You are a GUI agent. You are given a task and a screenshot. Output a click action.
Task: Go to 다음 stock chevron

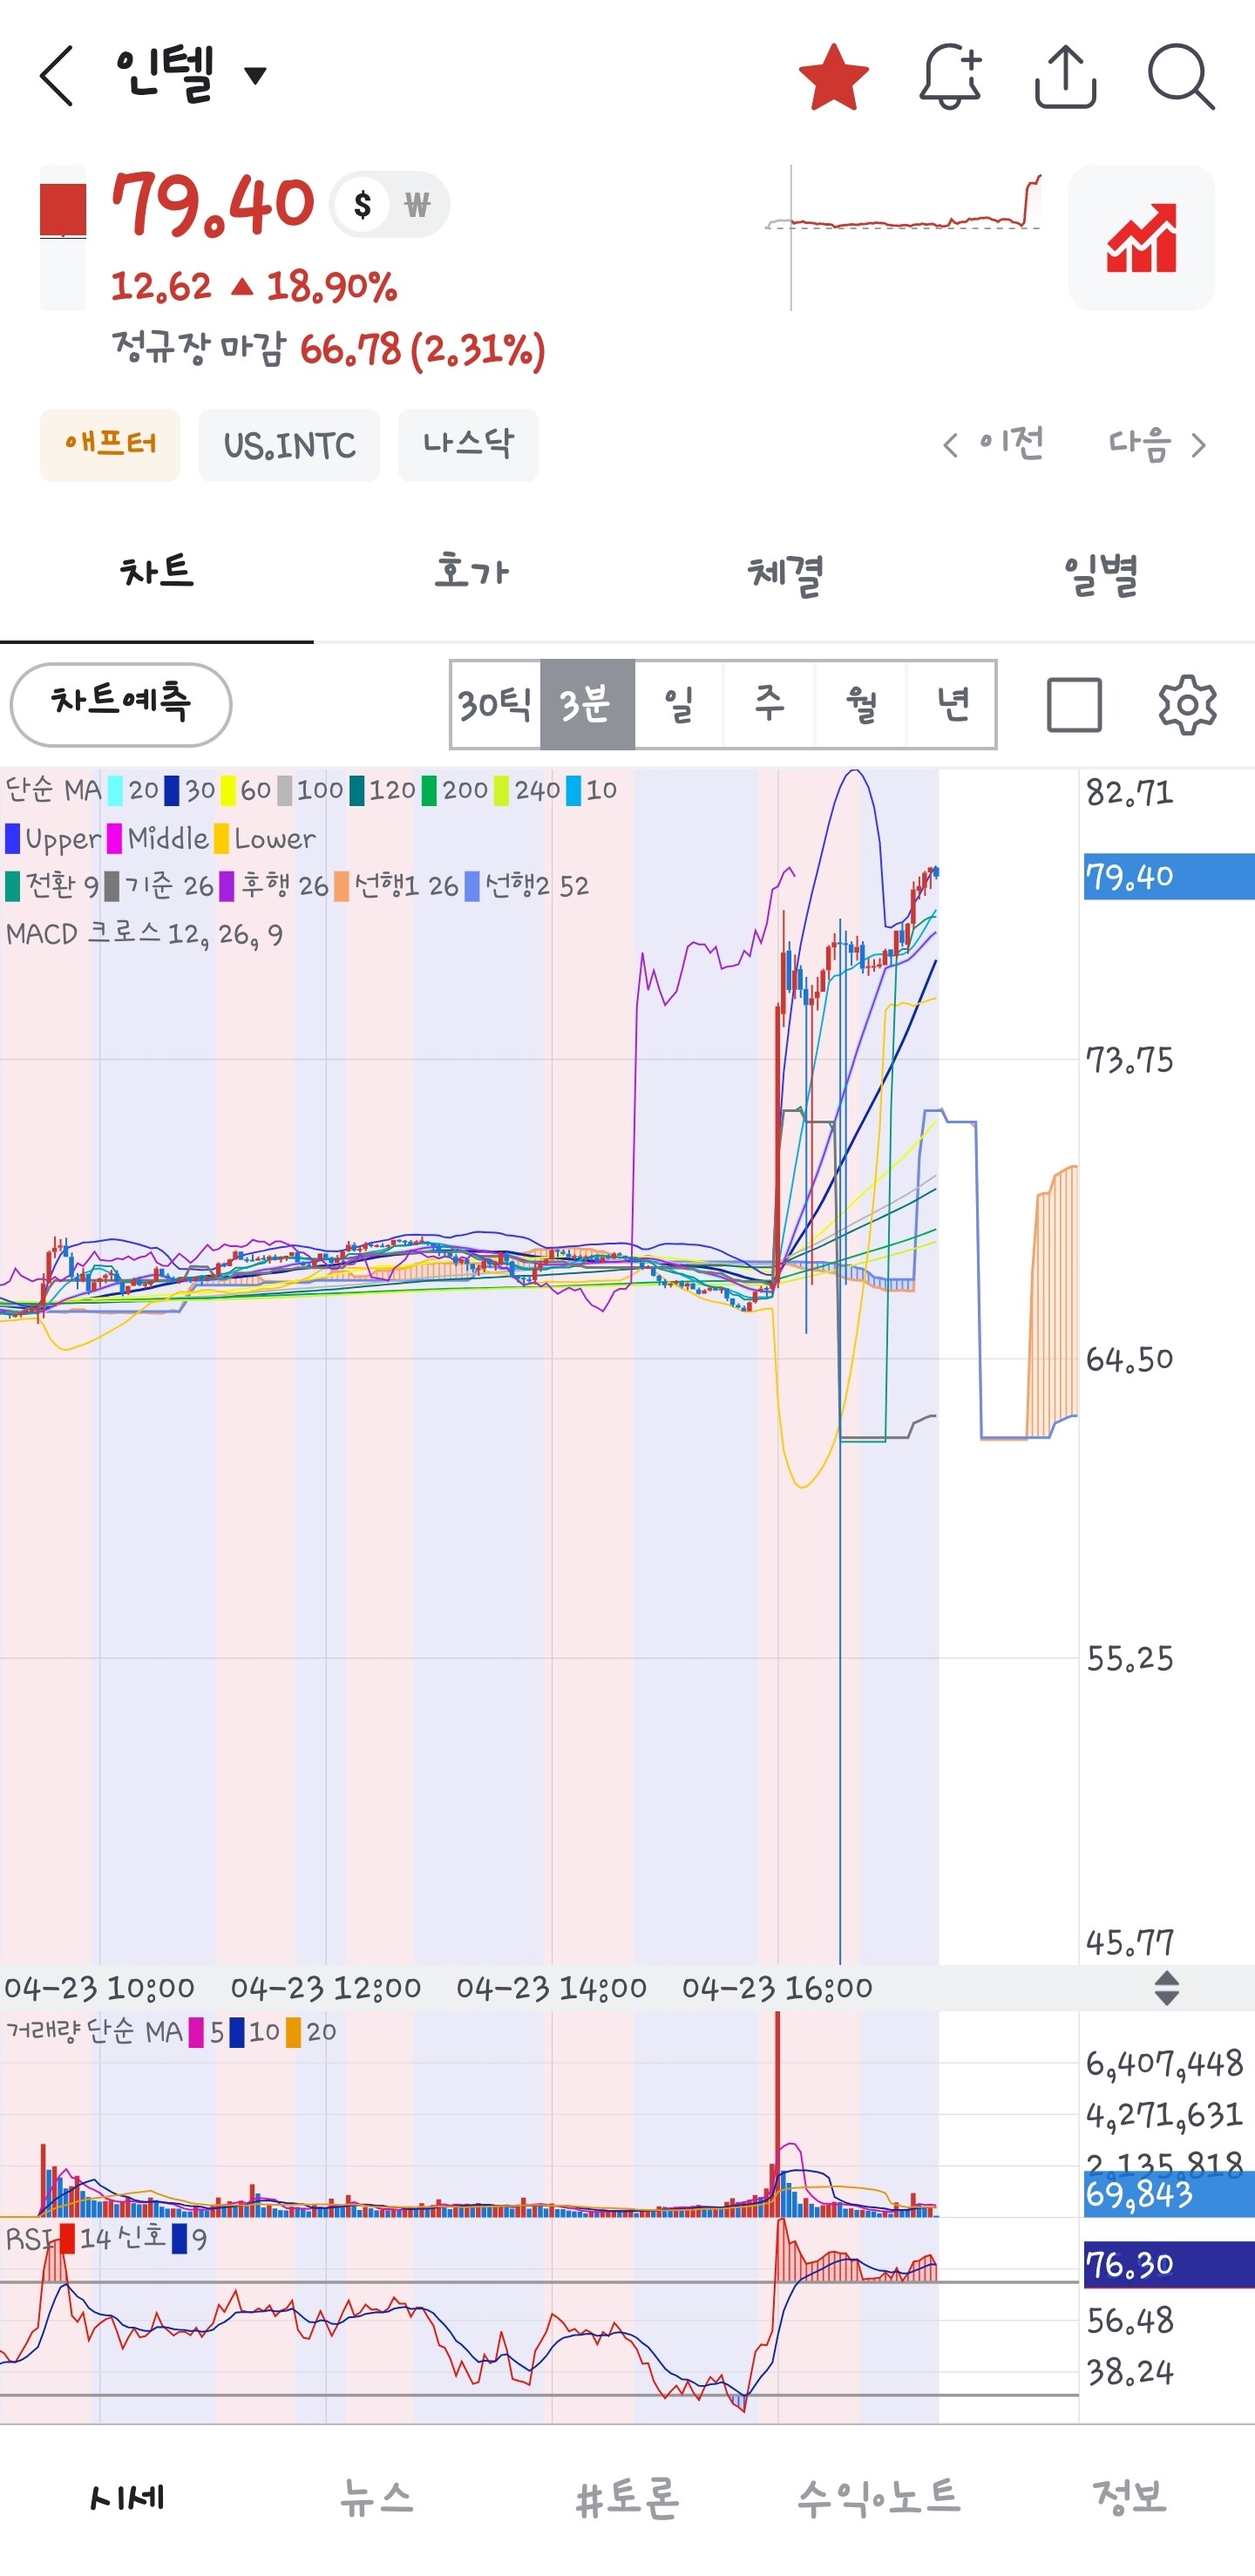(x=1157, y=444)
